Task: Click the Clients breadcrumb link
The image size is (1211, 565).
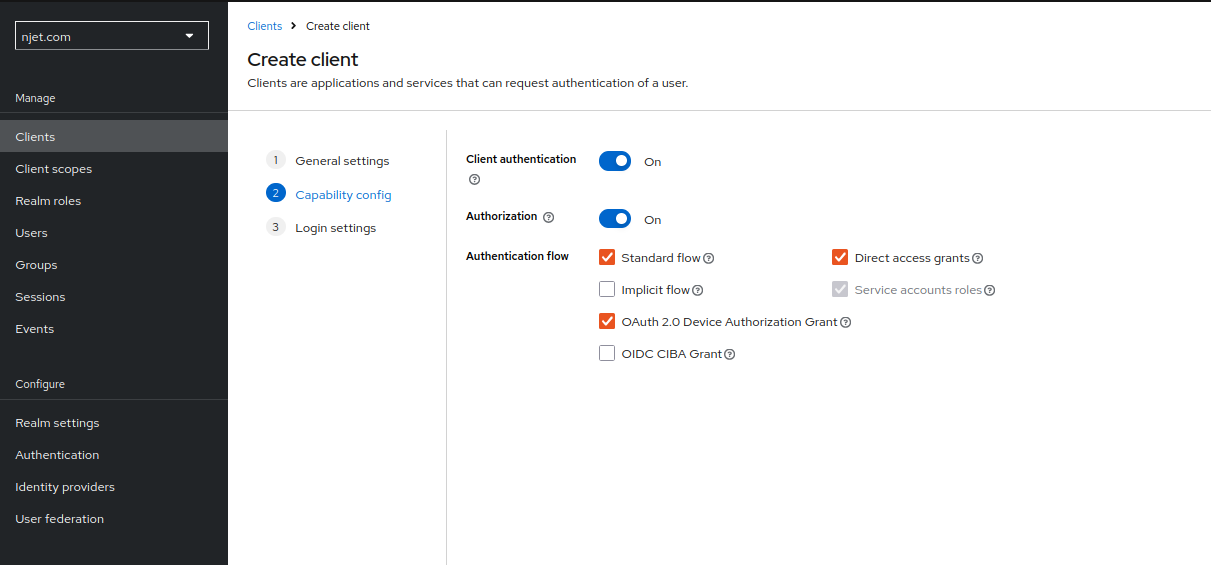Action: coord(265,26)
